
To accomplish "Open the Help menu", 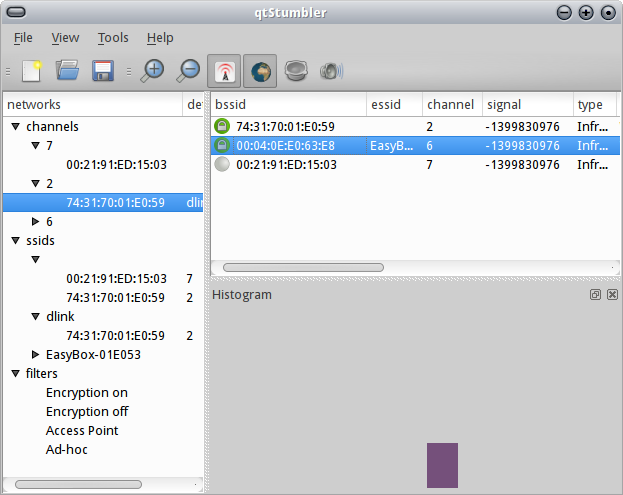I will pyautogui.click(x=160, y=38).
